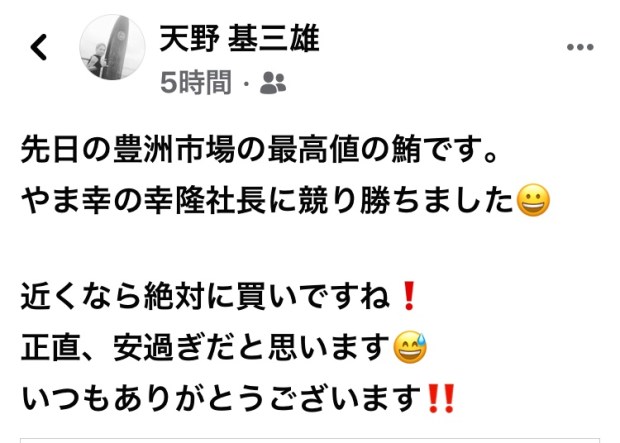
Task: Tap the dot separator beside 5時間
Action: pos(246,83)
